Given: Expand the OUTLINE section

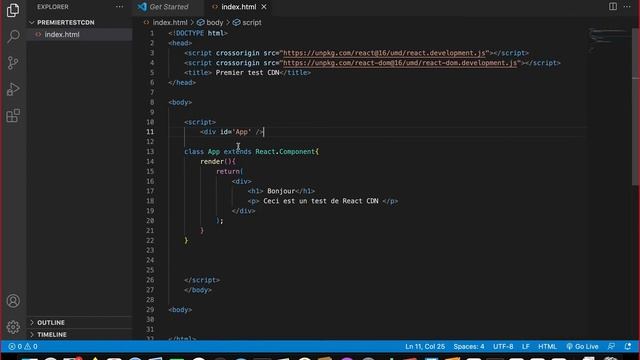Looking at the screenshot, I should tap(80, 322).
